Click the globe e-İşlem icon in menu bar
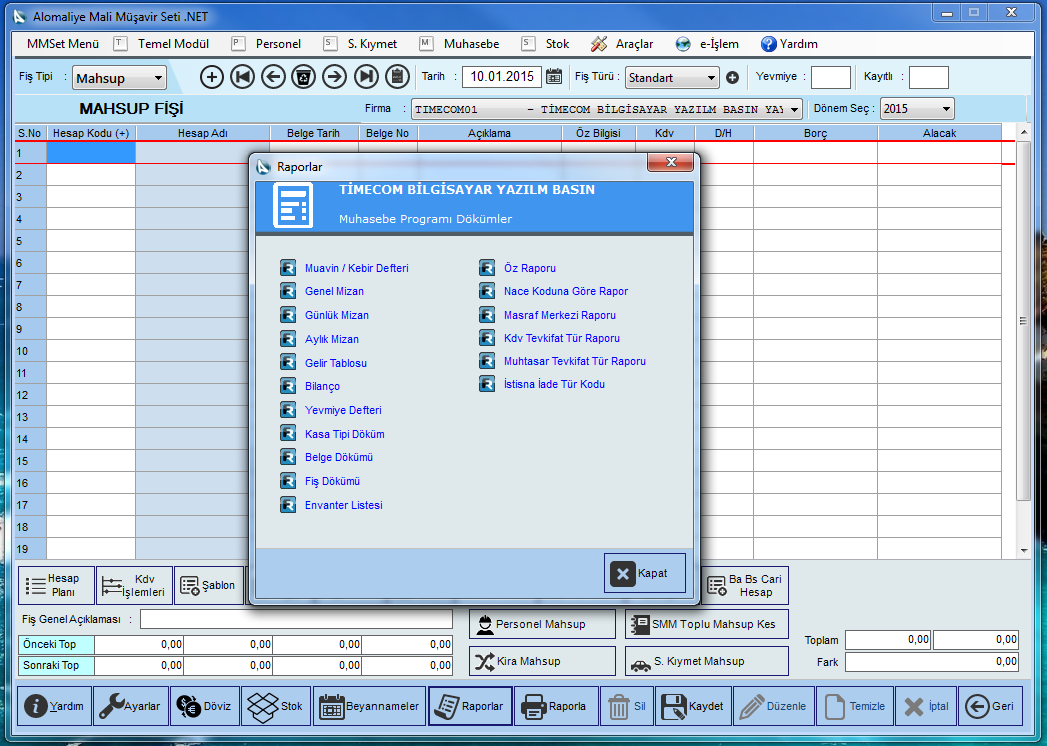Screen dimensions: 1047x746 point(683,44)
